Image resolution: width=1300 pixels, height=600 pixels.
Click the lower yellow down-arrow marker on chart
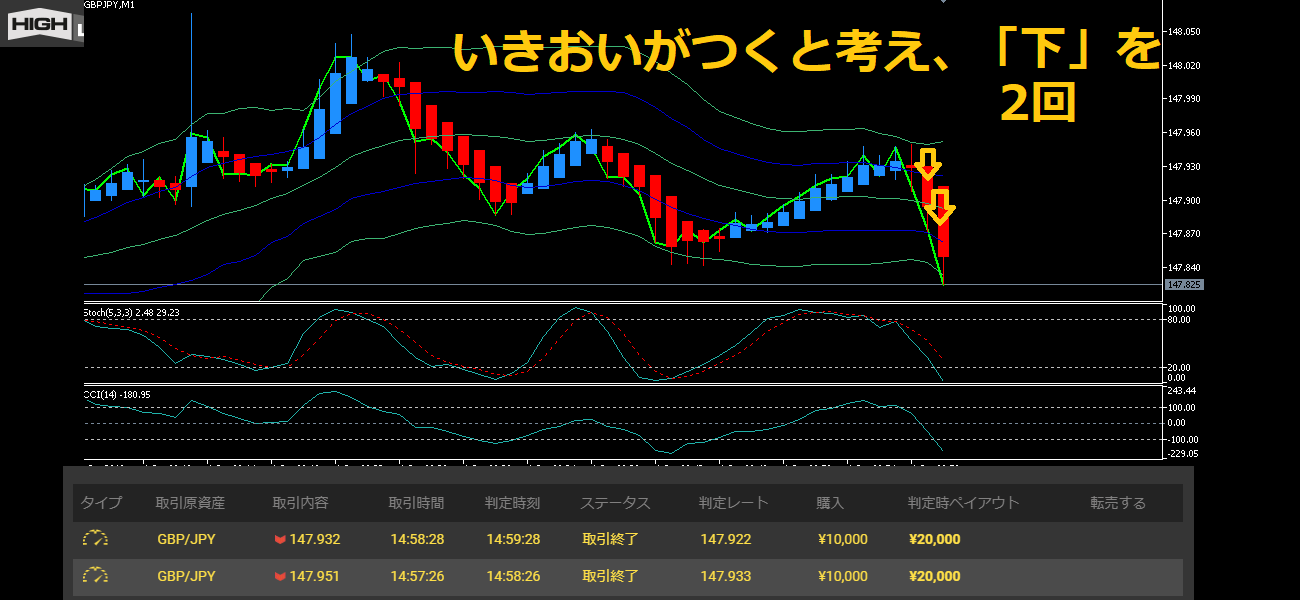pos(939,207)
